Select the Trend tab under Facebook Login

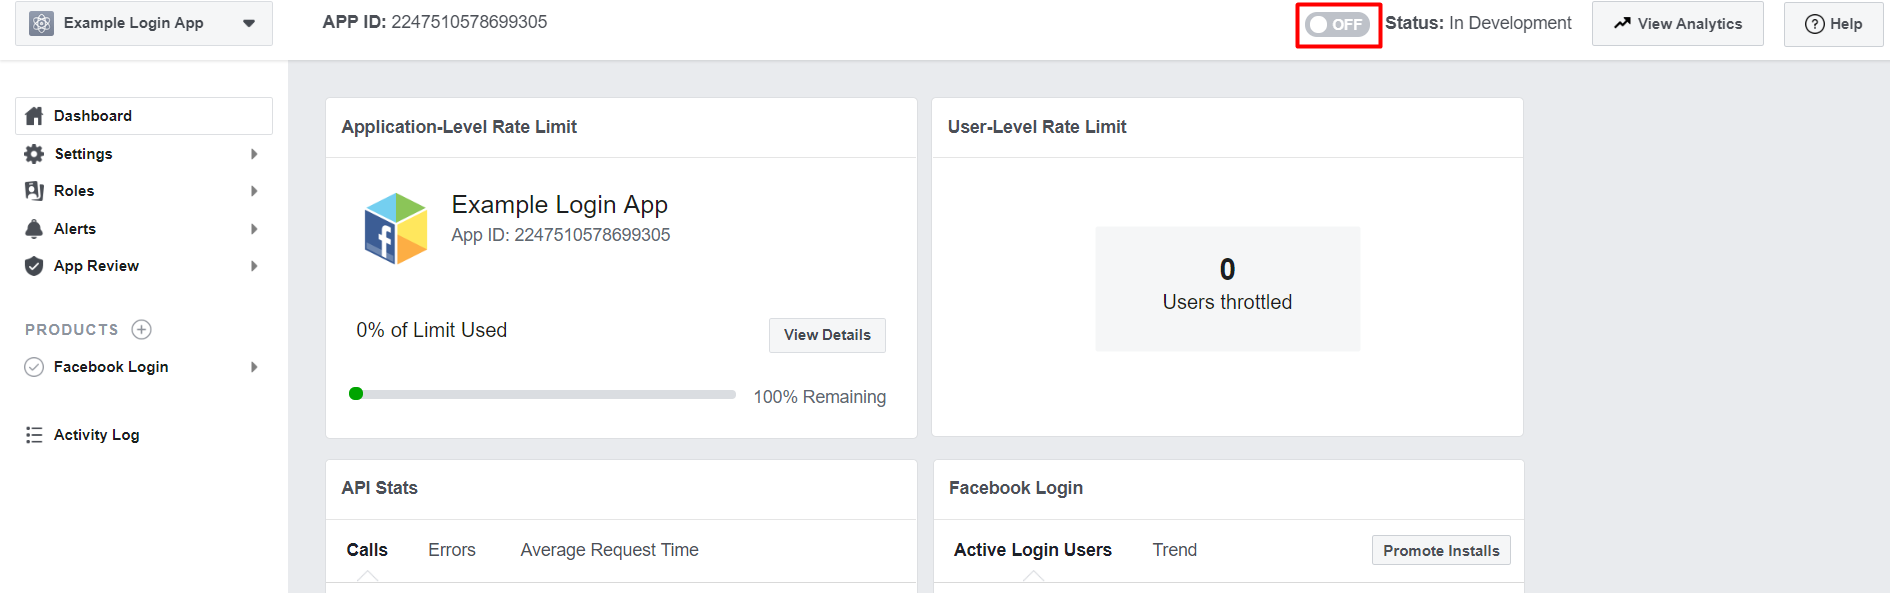pos(1174,550)
